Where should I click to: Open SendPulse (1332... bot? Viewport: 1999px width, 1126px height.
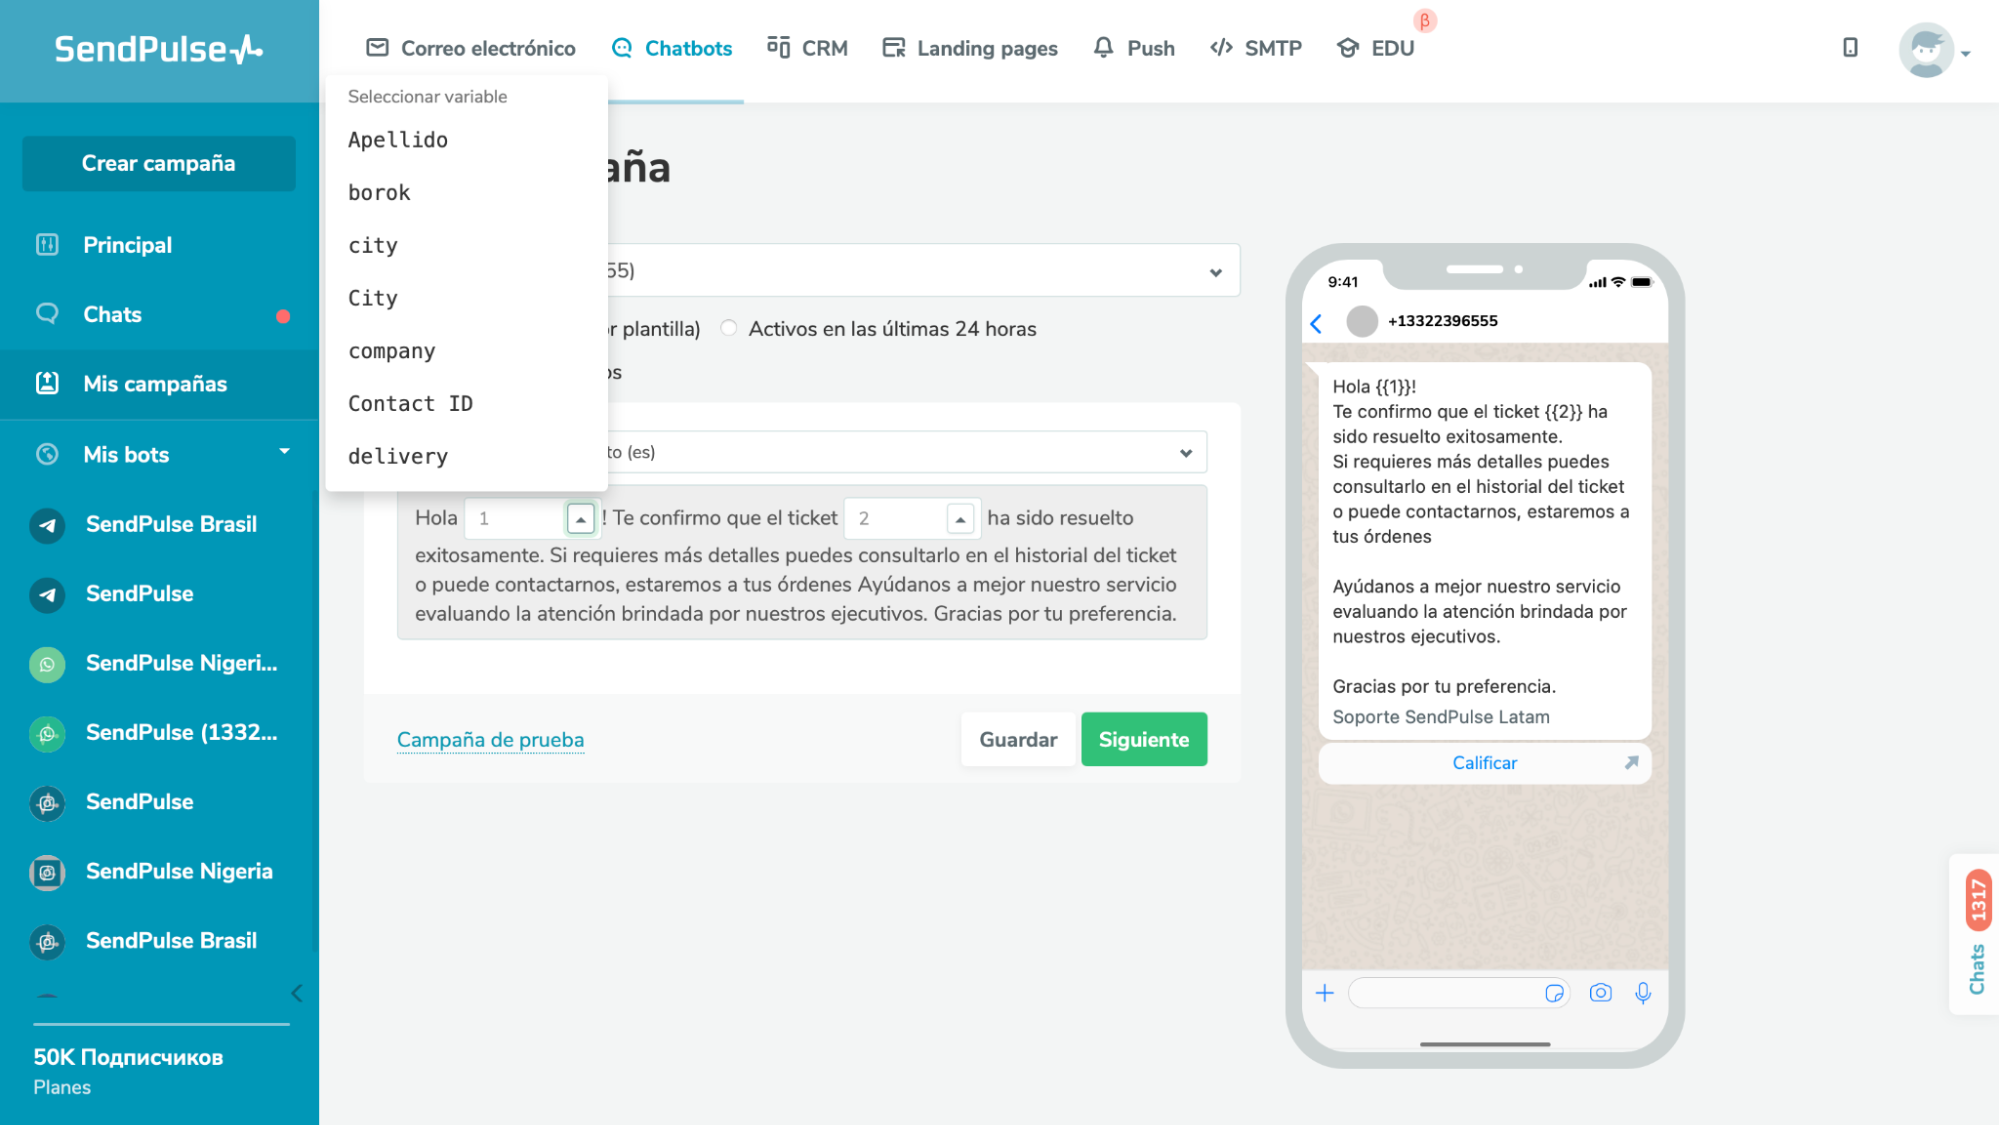159,733
